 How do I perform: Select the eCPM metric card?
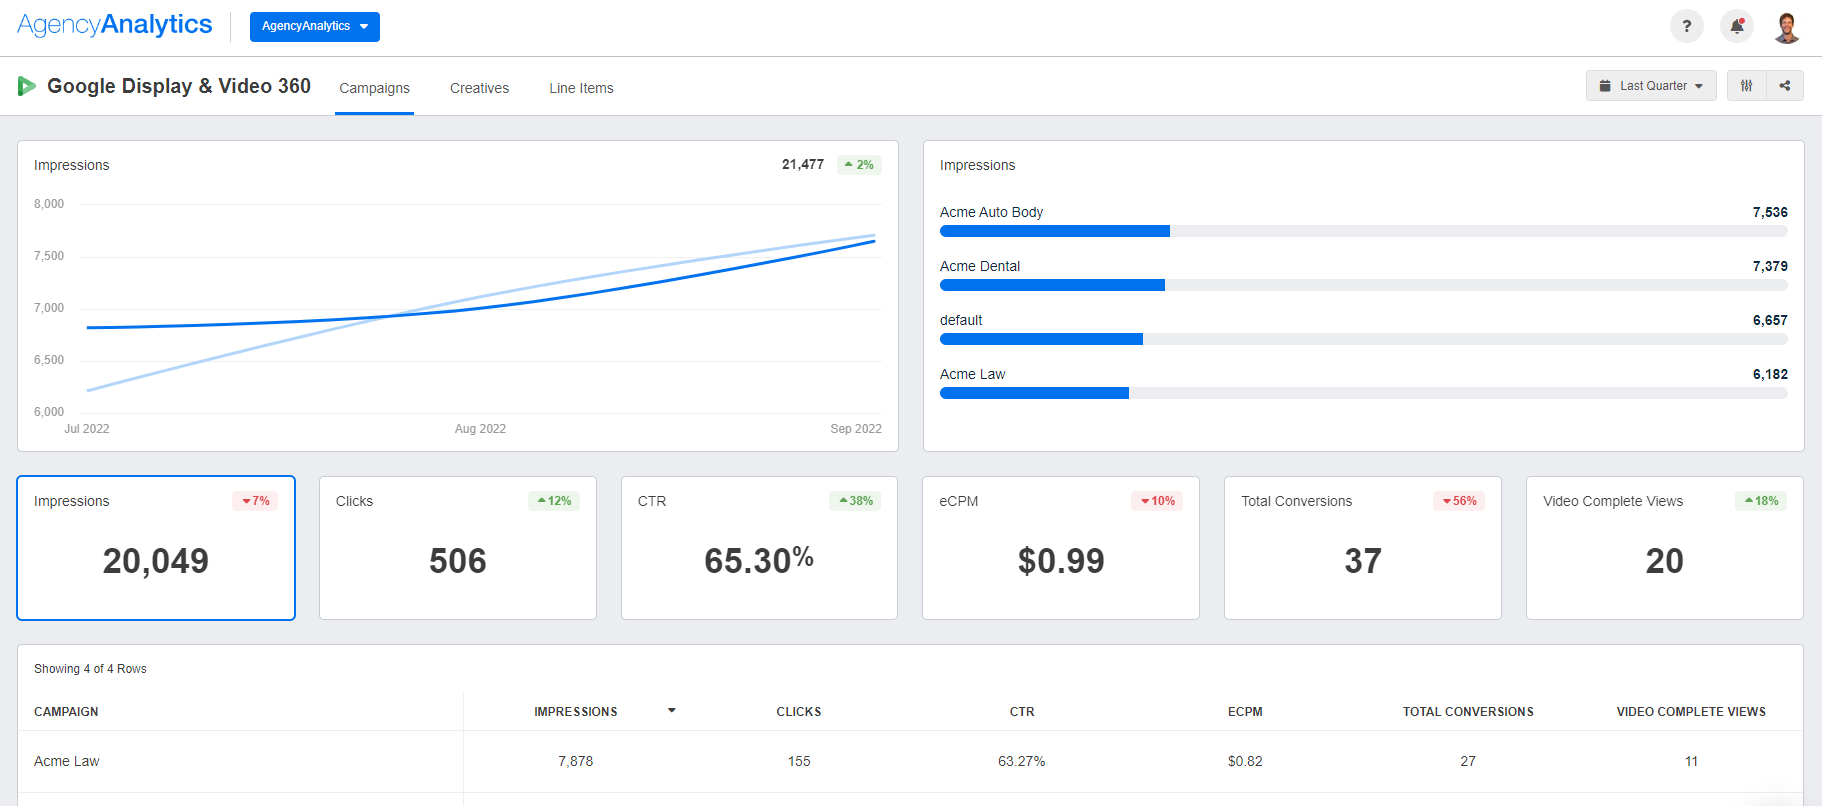[1060, 548]
